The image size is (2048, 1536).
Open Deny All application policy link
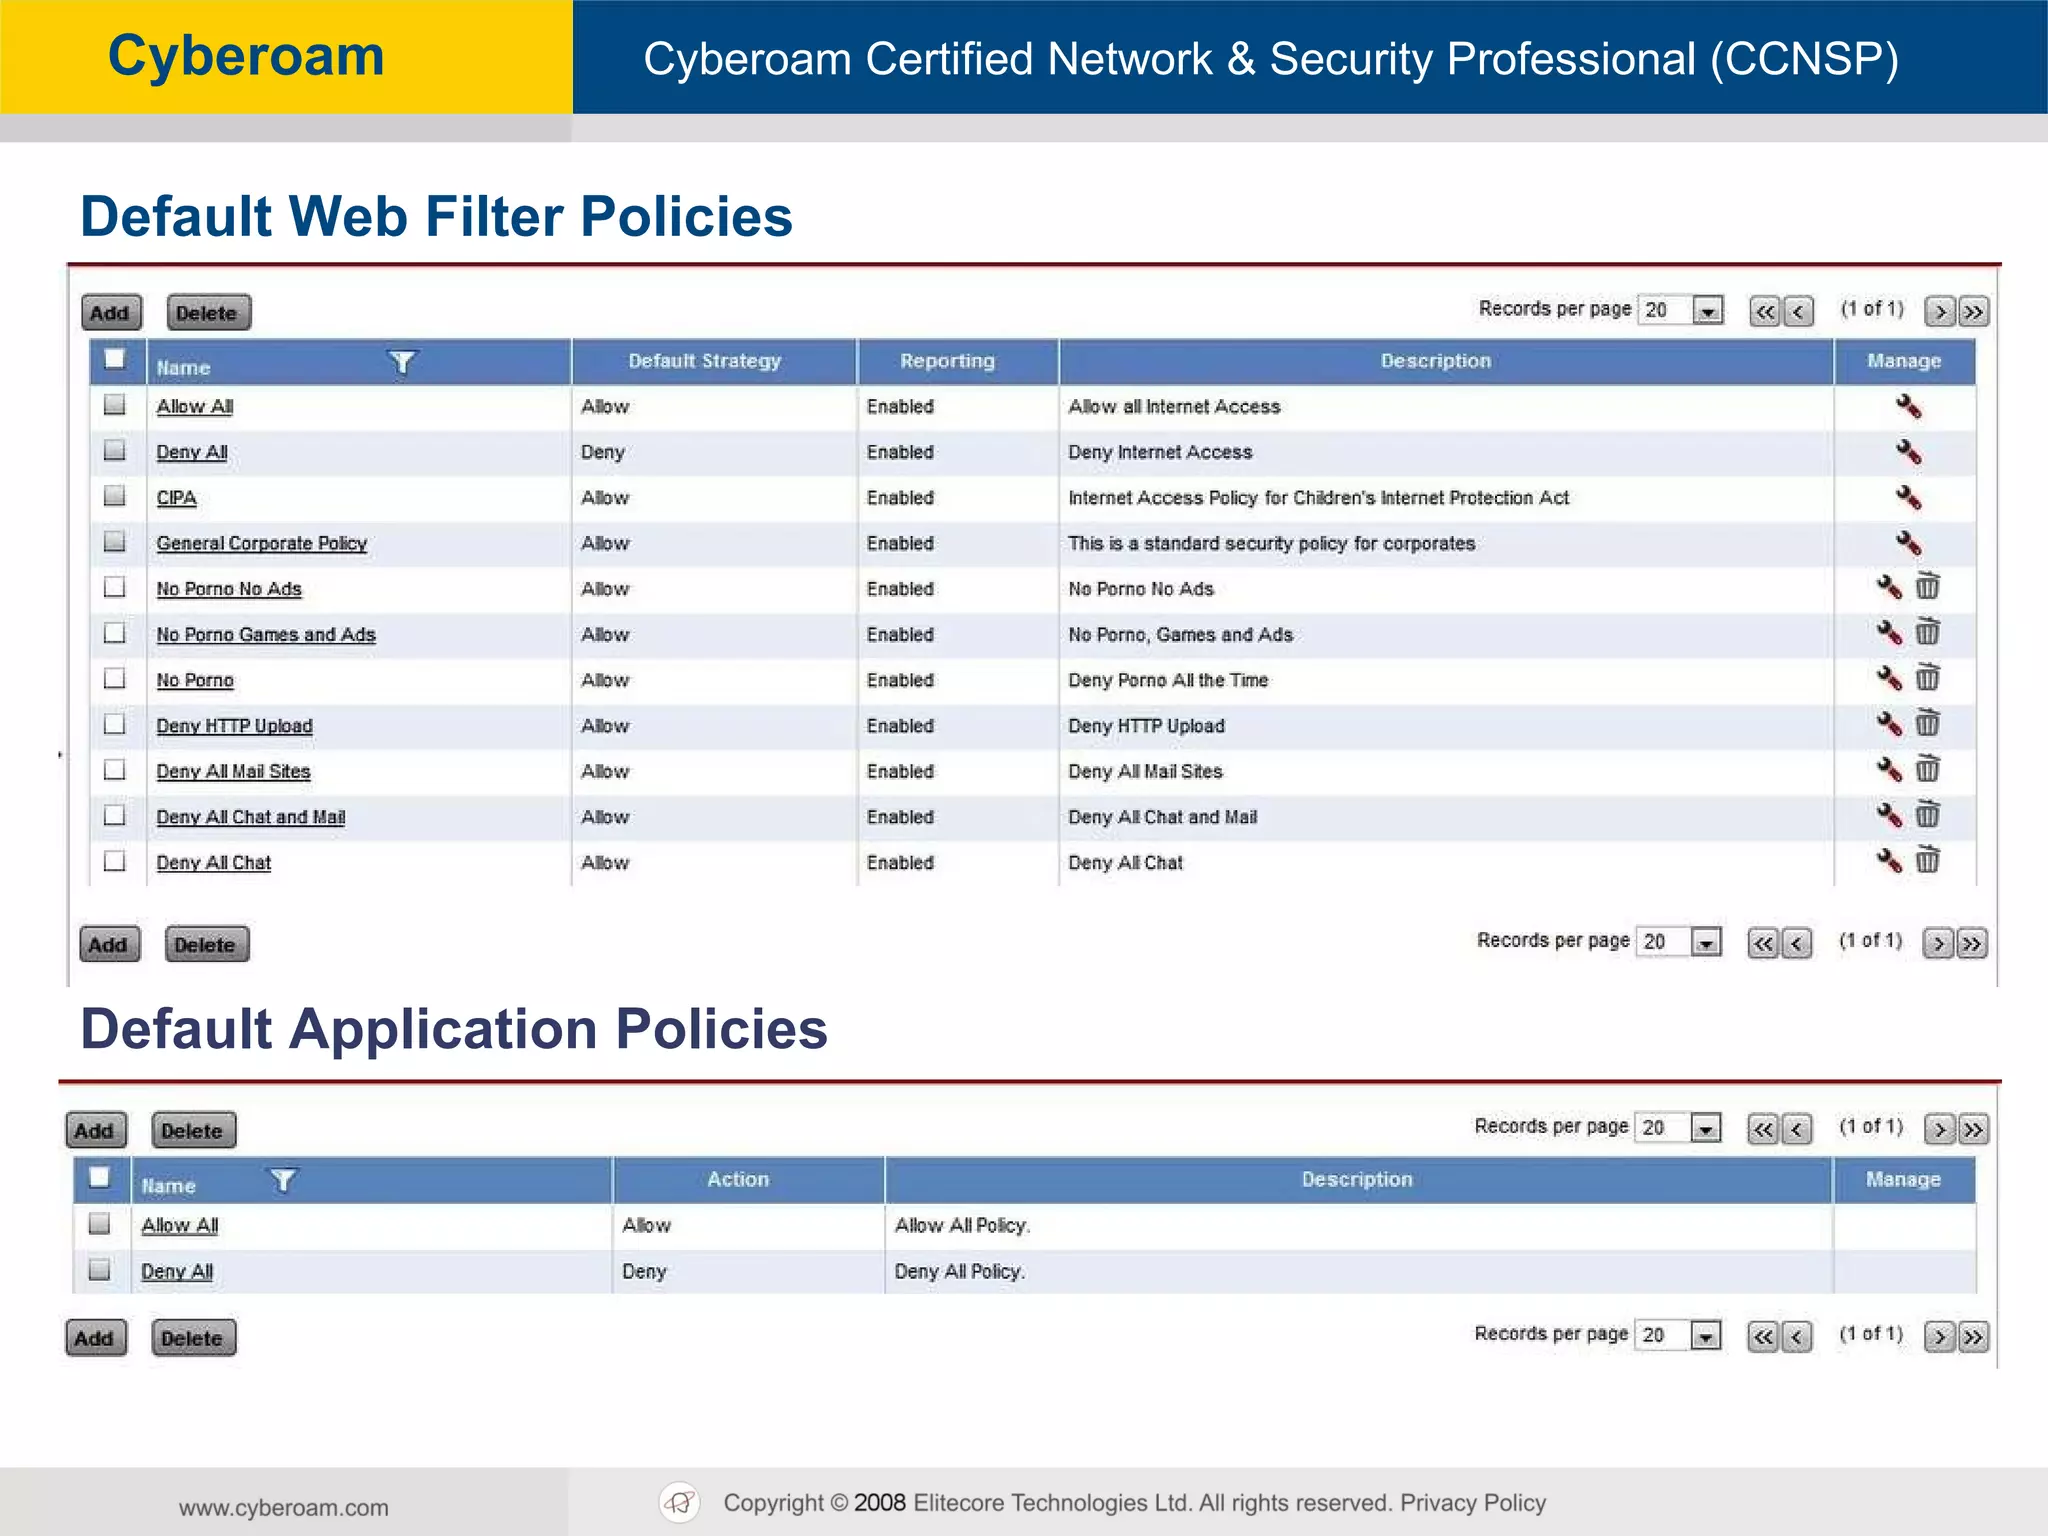tap(177, 1271)
